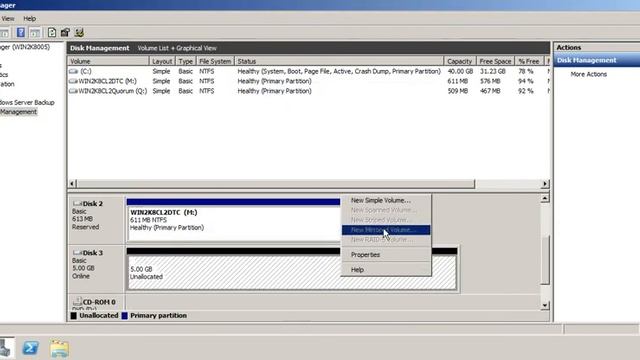Click the Refresh toolbar icon
This screenshot has height=360, width=640.
pos(52,33)
